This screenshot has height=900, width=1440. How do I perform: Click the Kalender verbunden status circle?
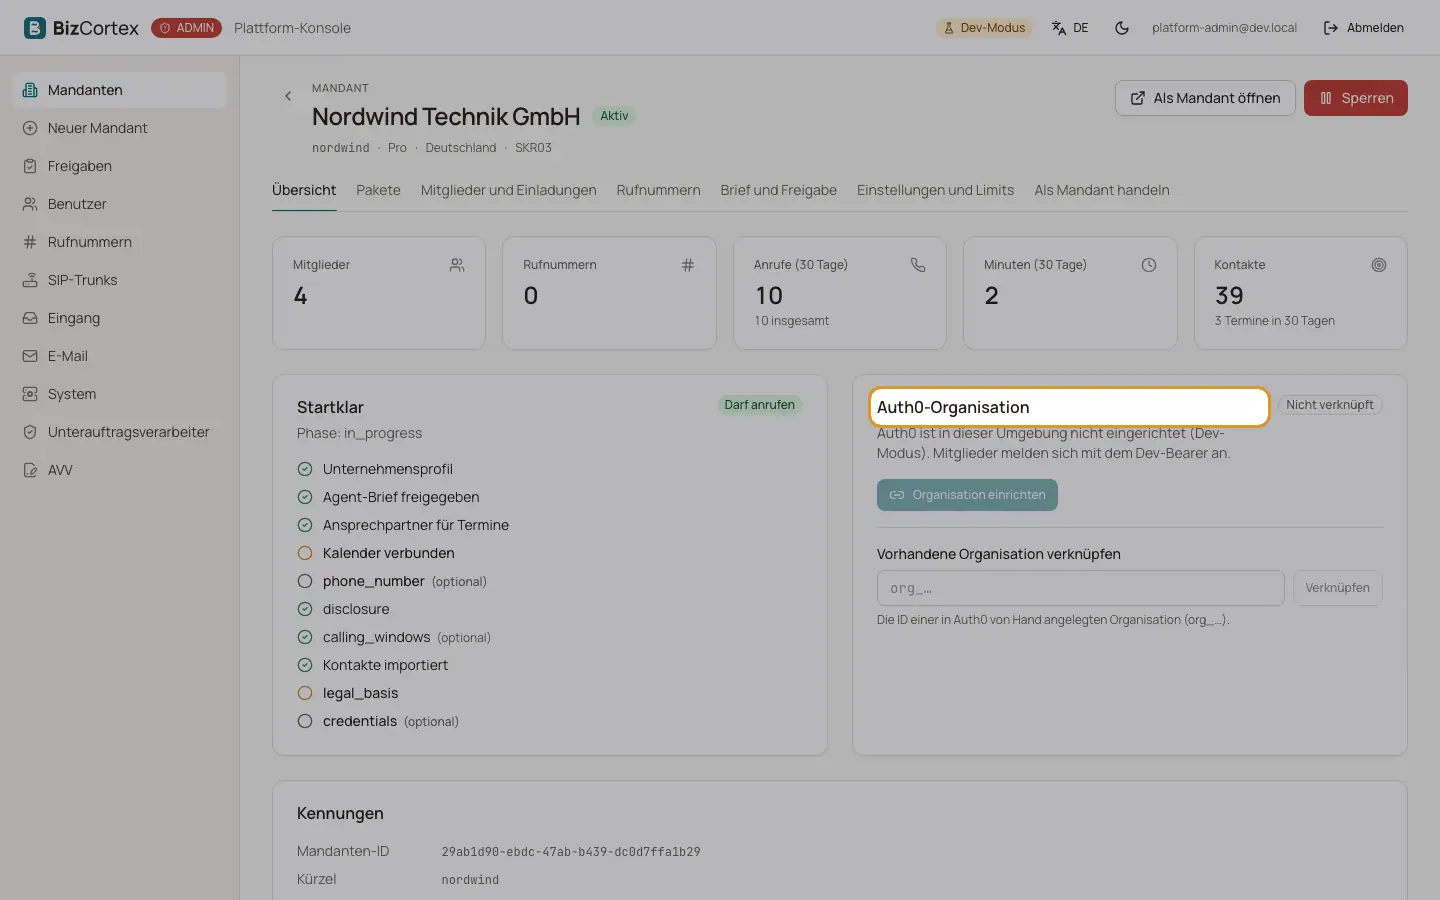click(x=305, y=553)
